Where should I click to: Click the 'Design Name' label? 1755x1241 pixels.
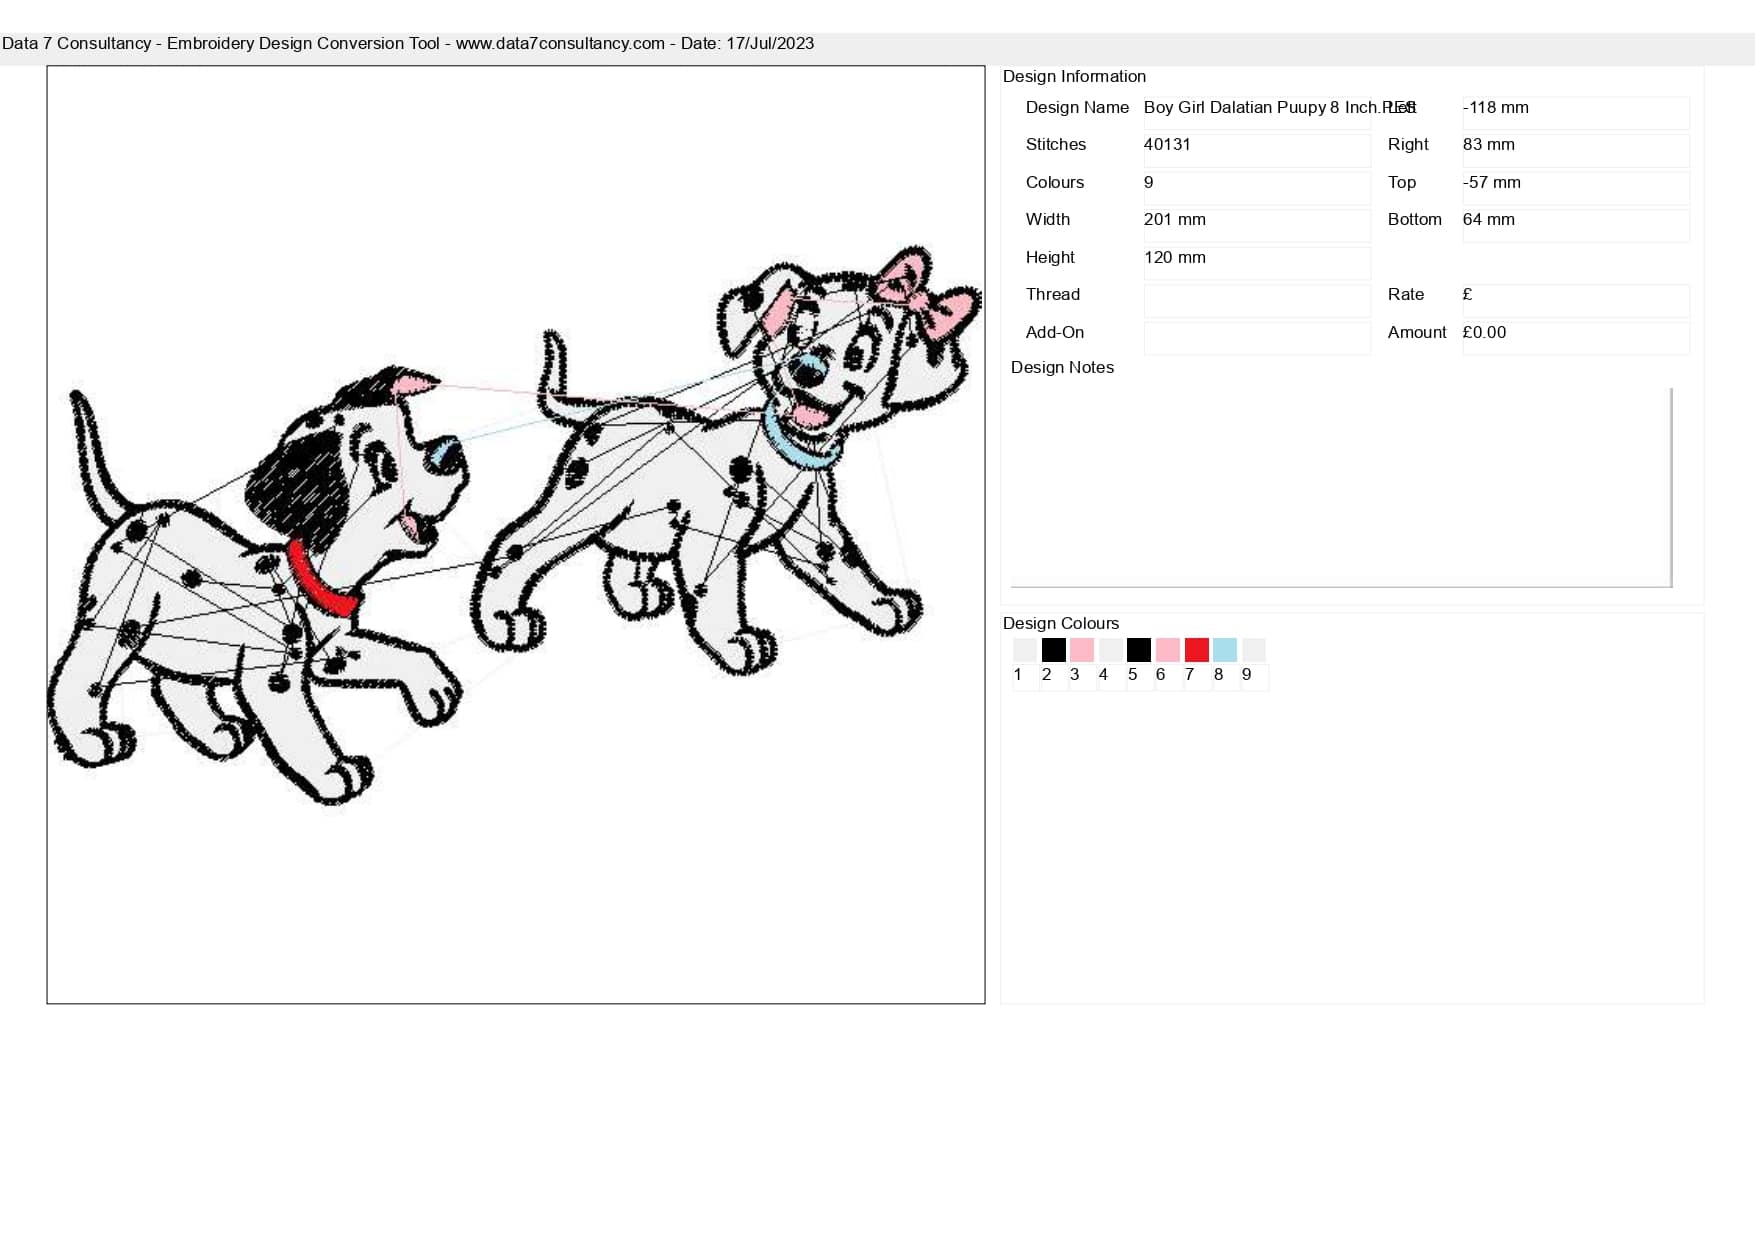coord(1077,107)
